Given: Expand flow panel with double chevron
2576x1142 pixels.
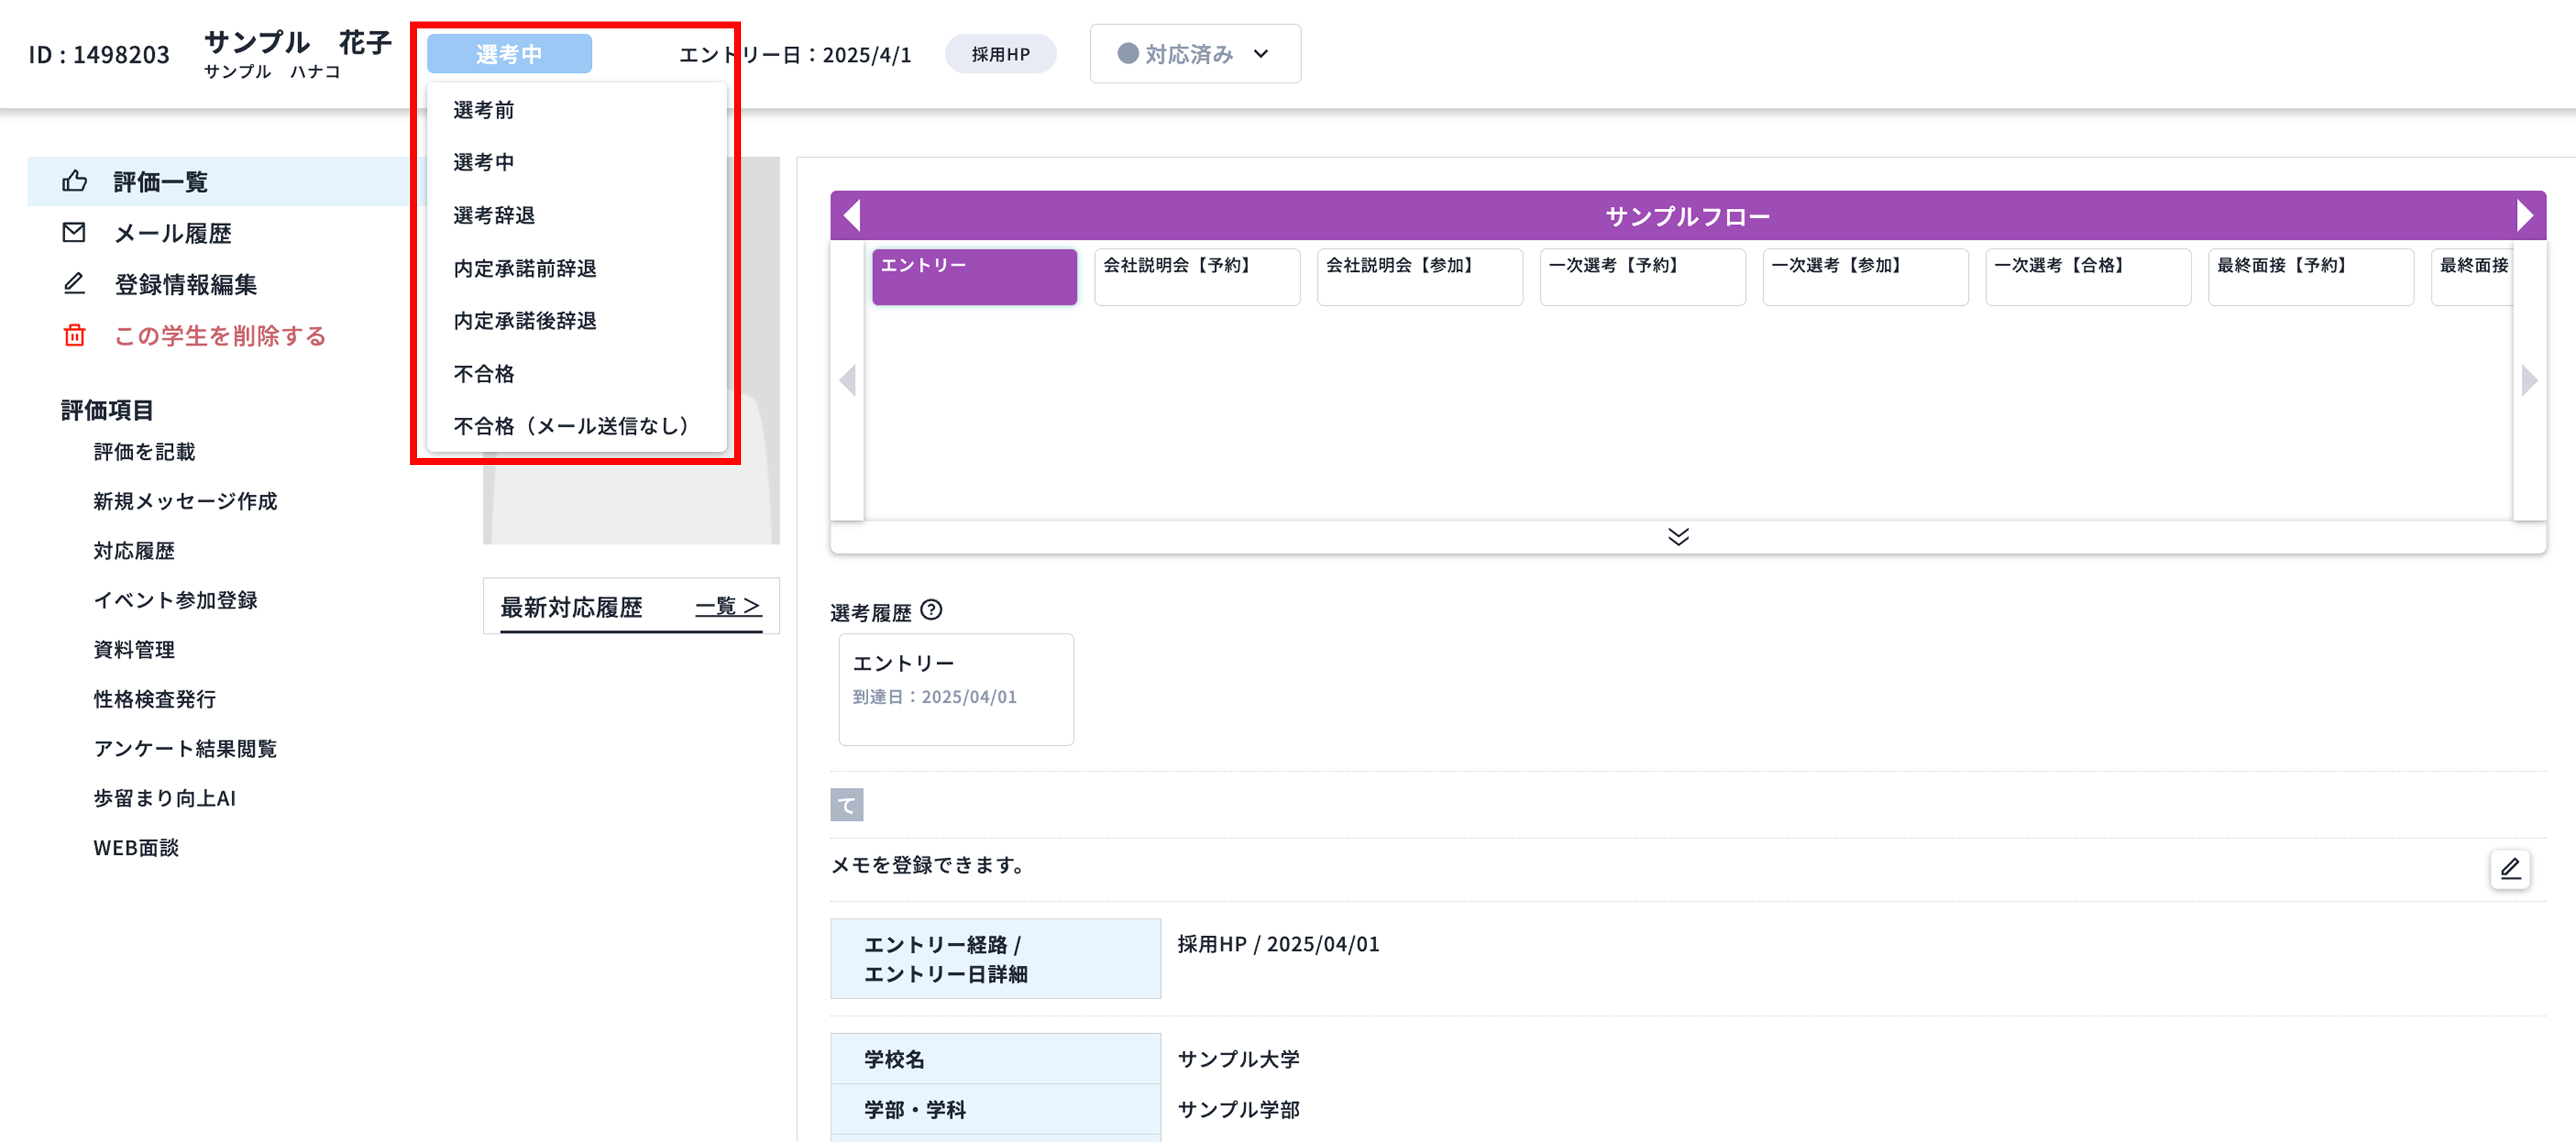Looking at the screenshot, I should pos(1678,537).
